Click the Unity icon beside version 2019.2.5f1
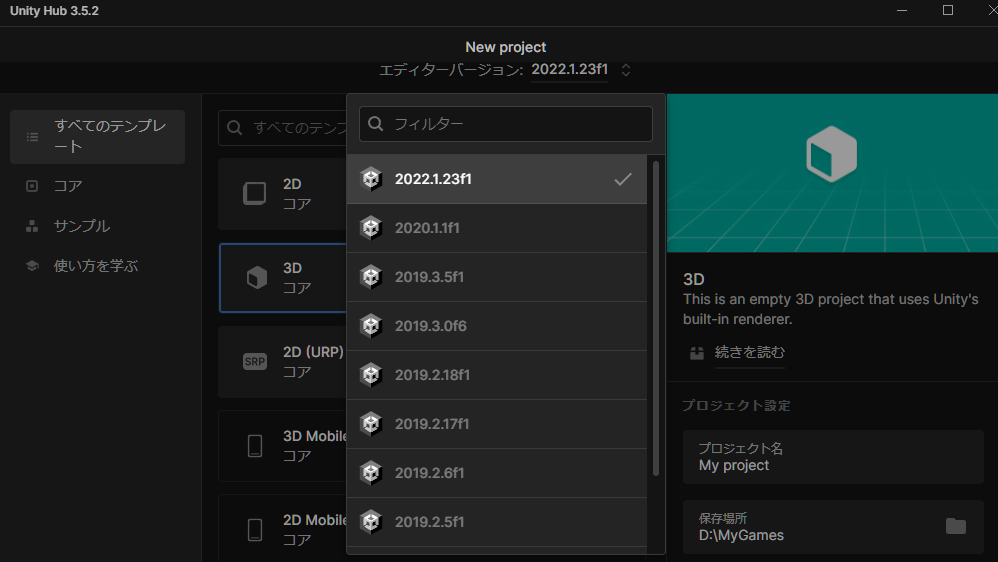Screen dimensions: 998x562 coord(371,522)
